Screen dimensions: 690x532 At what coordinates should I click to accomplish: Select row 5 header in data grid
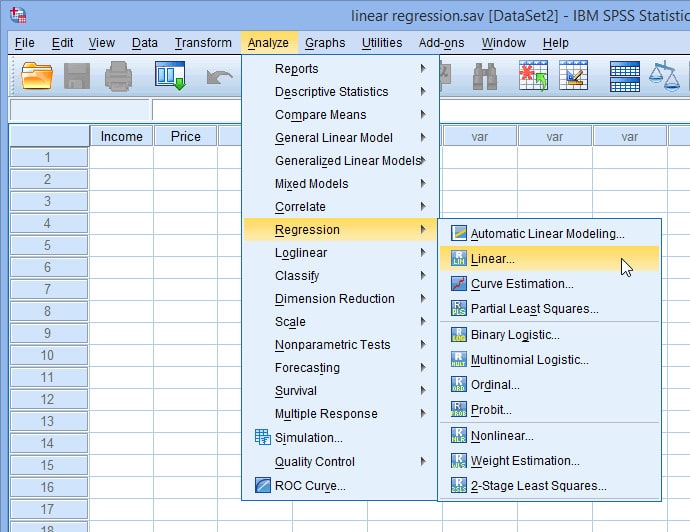point(47,245)
